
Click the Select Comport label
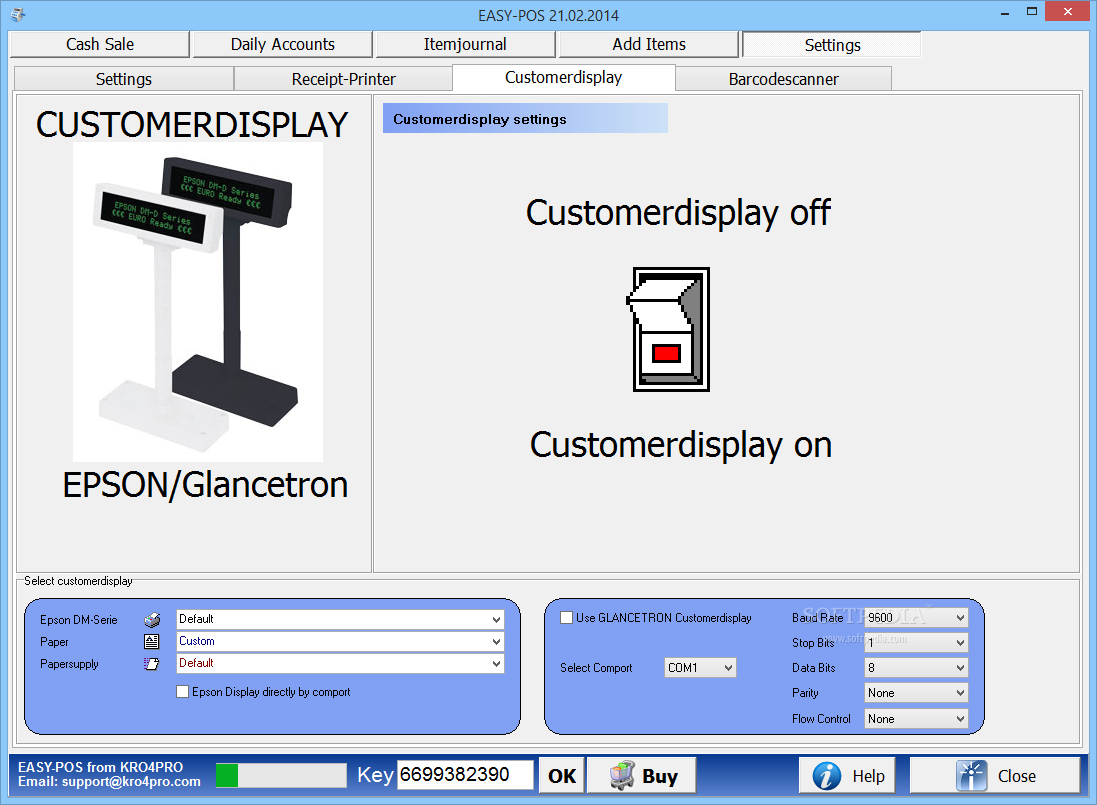click(596, 668)
